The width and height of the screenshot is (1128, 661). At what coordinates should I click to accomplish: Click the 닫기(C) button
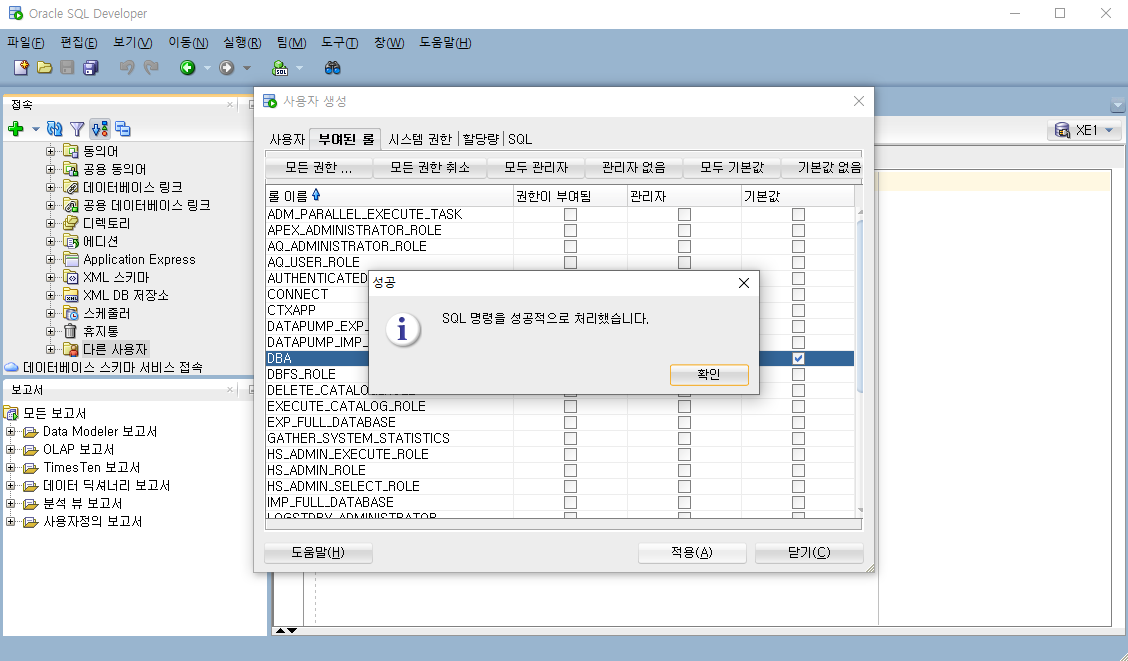click(x=809, y=552)
